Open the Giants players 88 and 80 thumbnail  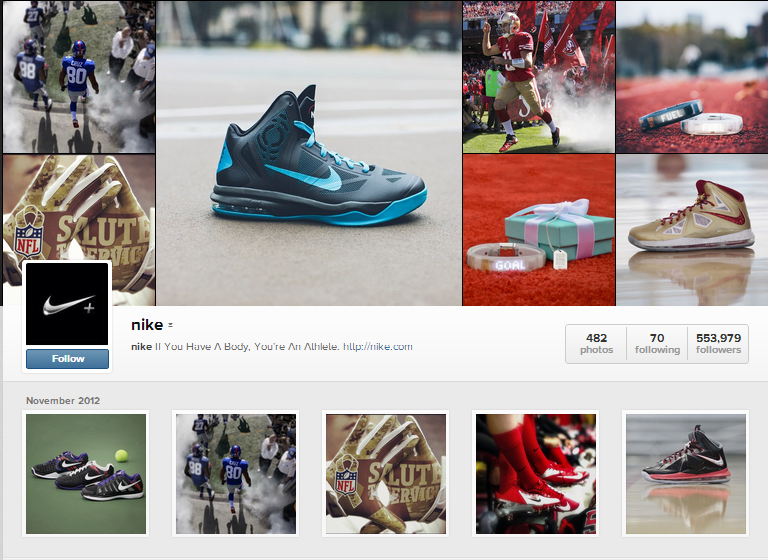point(236,474)
